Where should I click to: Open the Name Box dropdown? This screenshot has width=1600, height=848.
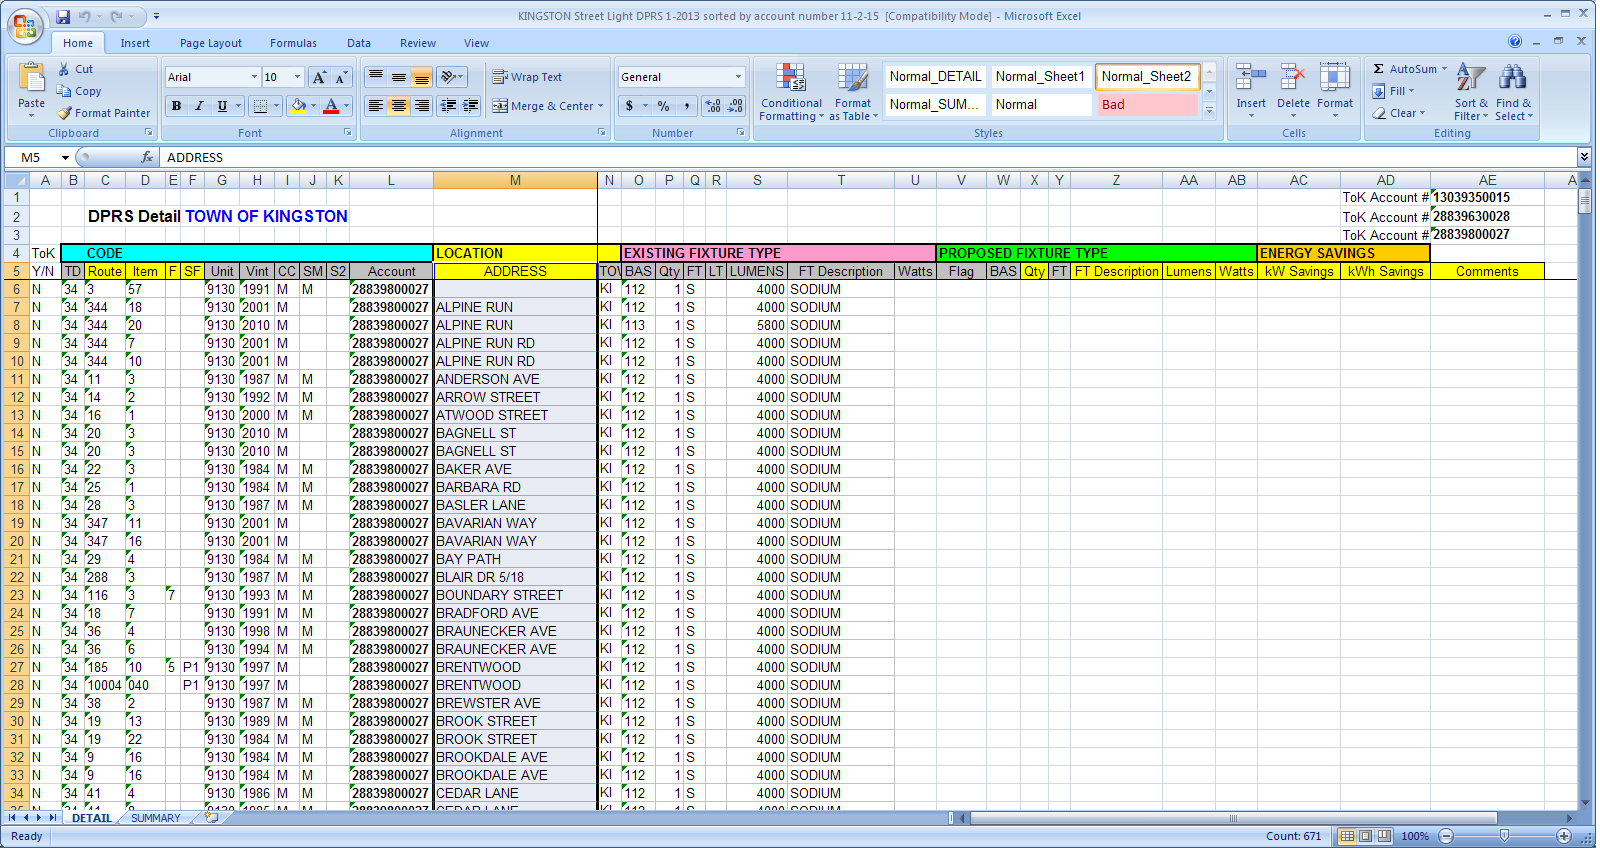(x=65, y=158)
